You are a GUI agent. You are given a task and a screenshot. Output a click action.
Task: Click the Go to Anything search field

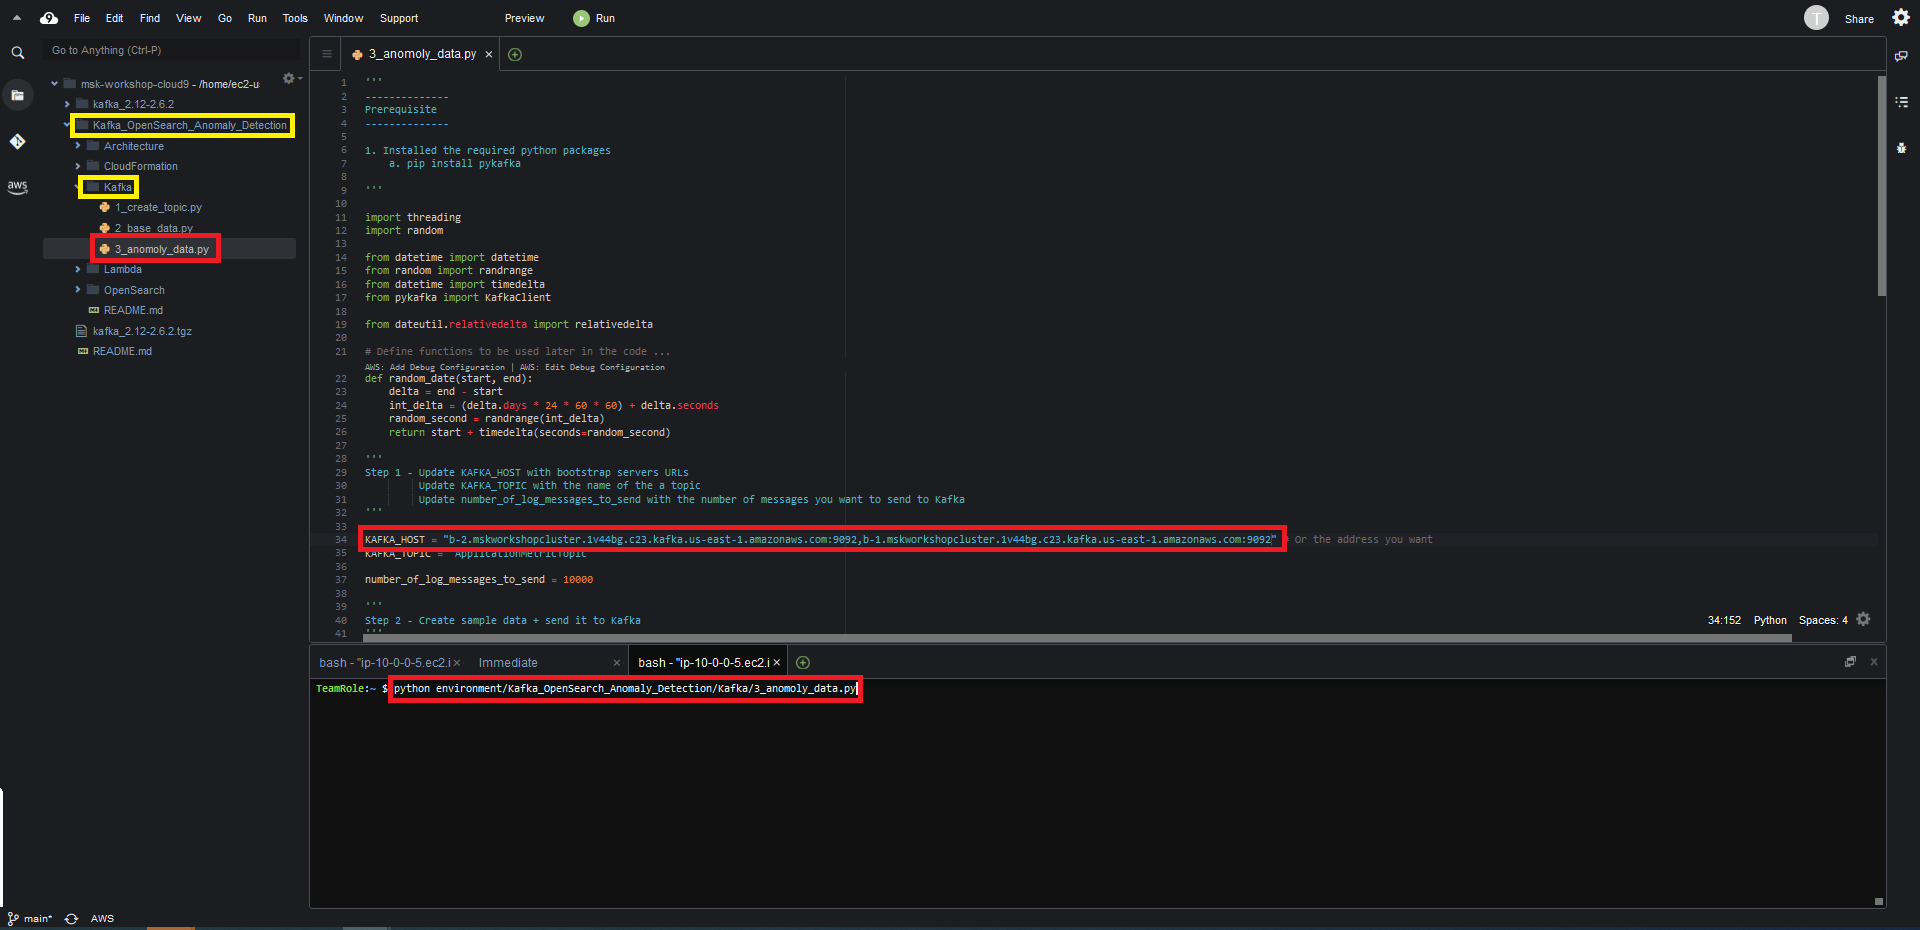pyautogui.click(x=170, y=50)
